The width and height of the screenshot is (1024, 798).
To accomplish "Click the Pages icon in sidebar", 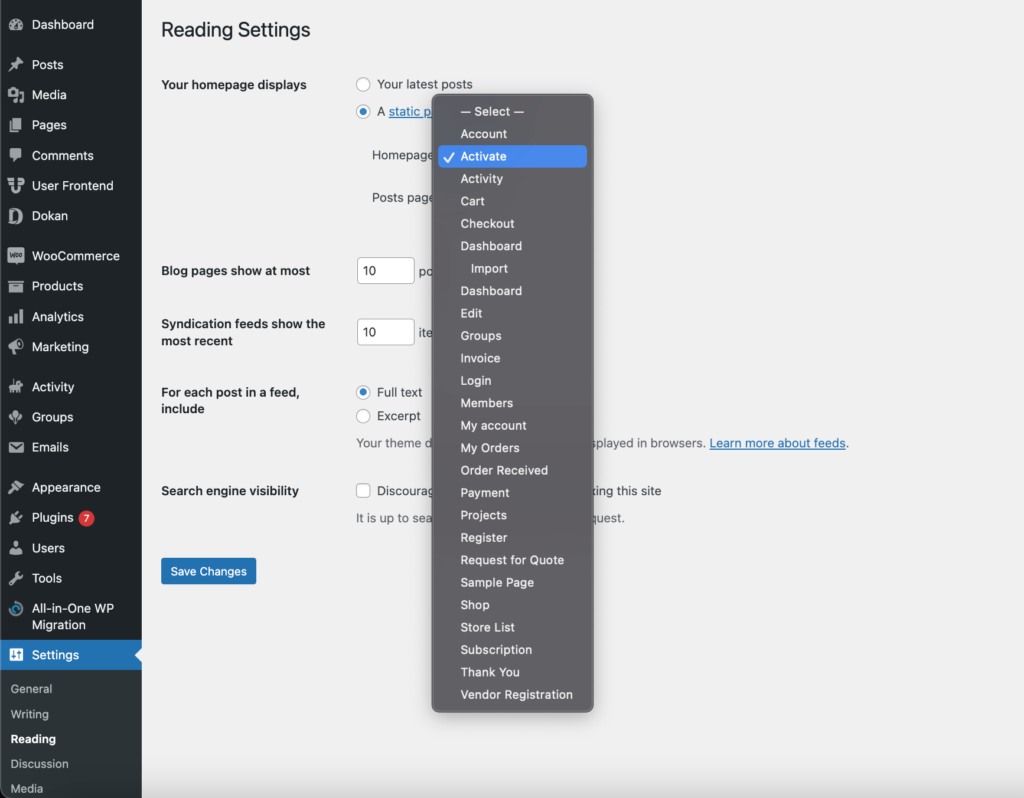I will (16, 125).
